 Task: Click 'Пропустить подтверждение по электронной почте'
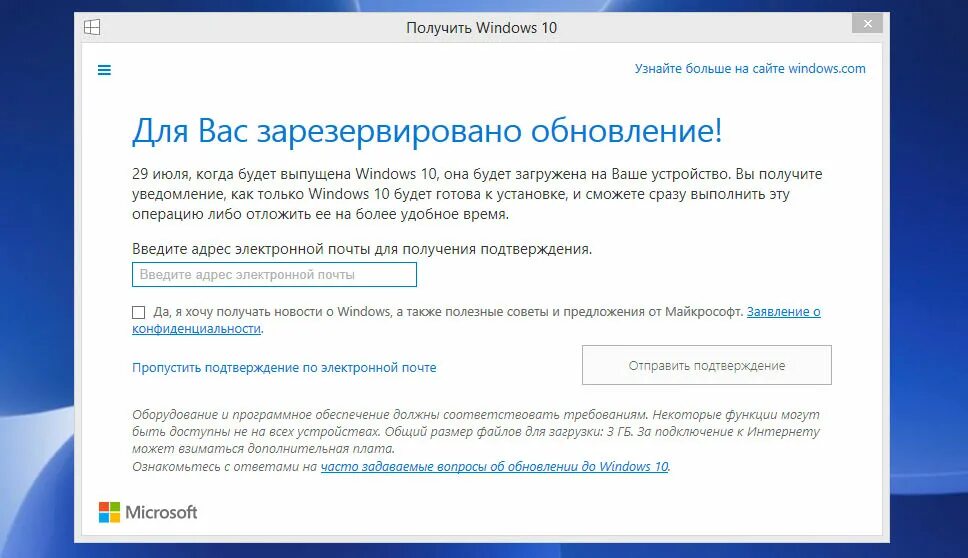(x=284, y=367)
